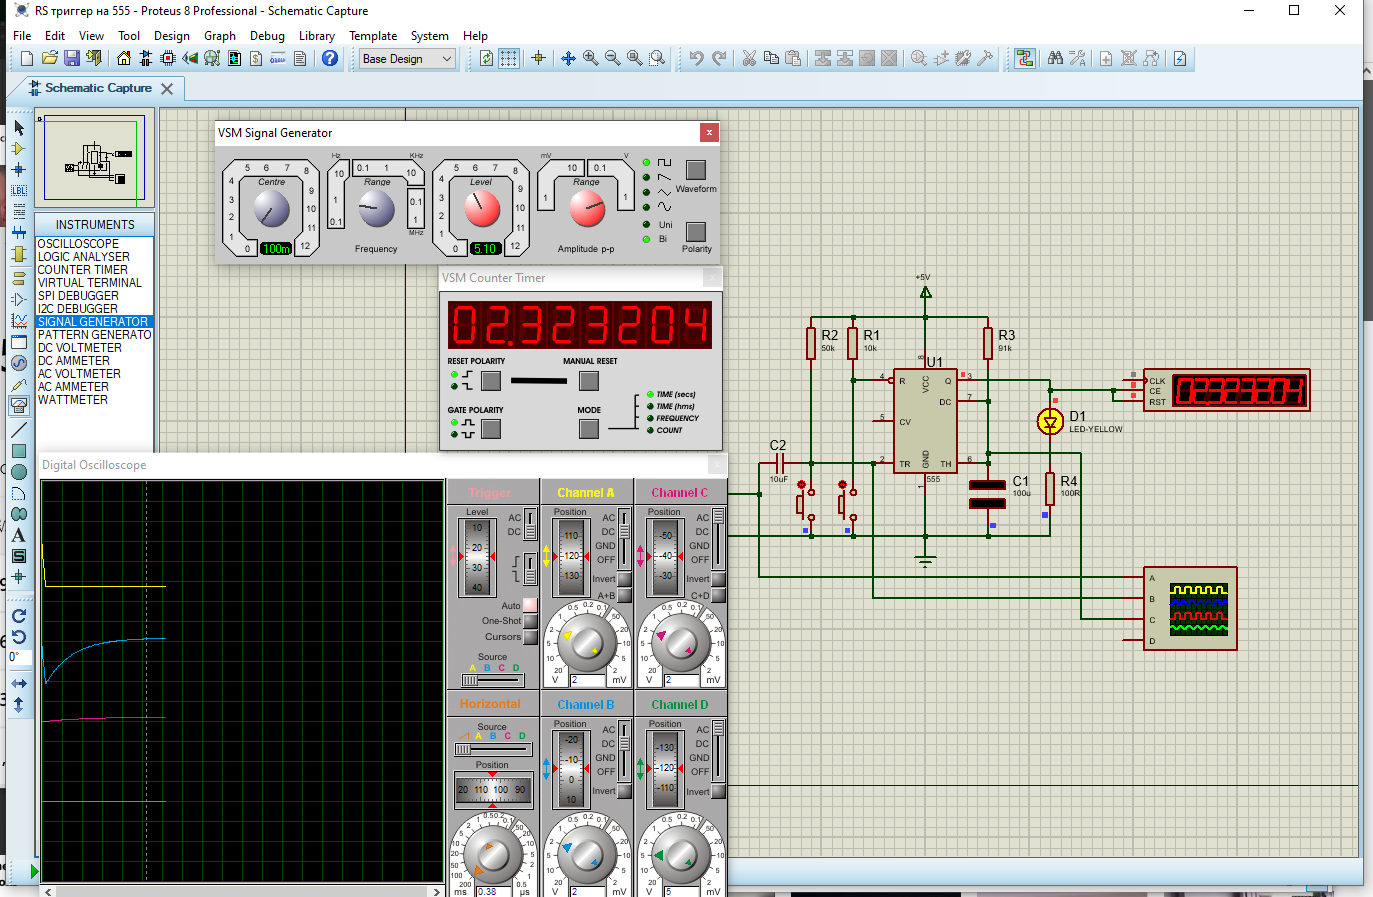Open the Template menu
The width and height of the screenshot is (1373, 897).
point(373,35)
